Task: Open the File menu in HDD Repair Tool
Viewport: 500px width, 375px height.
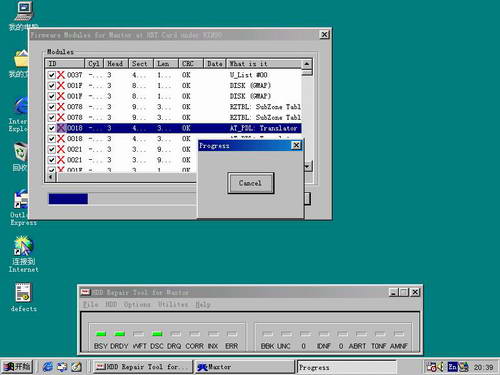Action: pyautogui.click(x=90, y=304)
